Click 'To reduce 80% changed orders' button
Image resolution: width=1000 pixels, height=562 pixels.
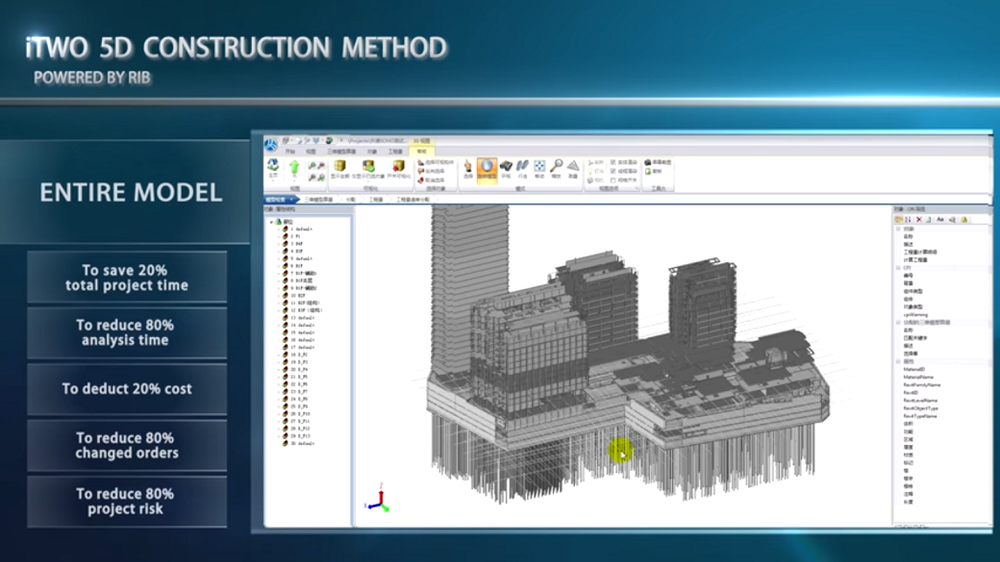[127, 445]
